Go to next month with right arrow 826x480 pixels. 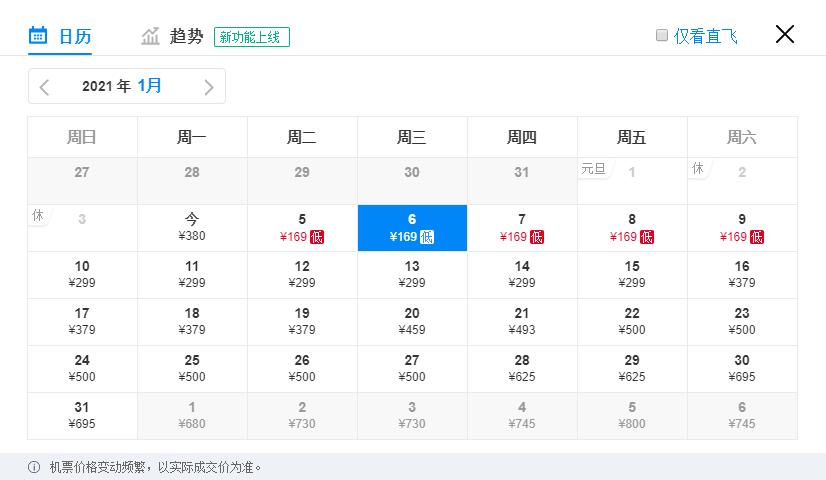209,86
